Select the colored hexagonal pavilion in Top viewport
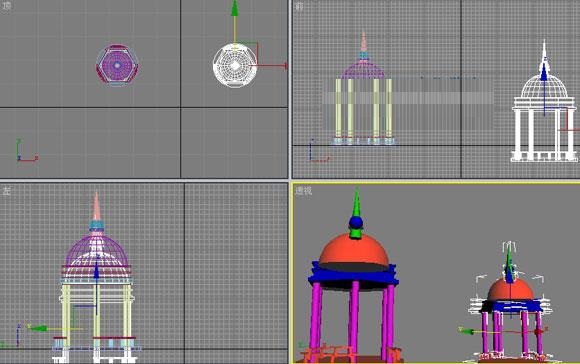Viewport: 580px width, 364px height. (x=117, y=66)
